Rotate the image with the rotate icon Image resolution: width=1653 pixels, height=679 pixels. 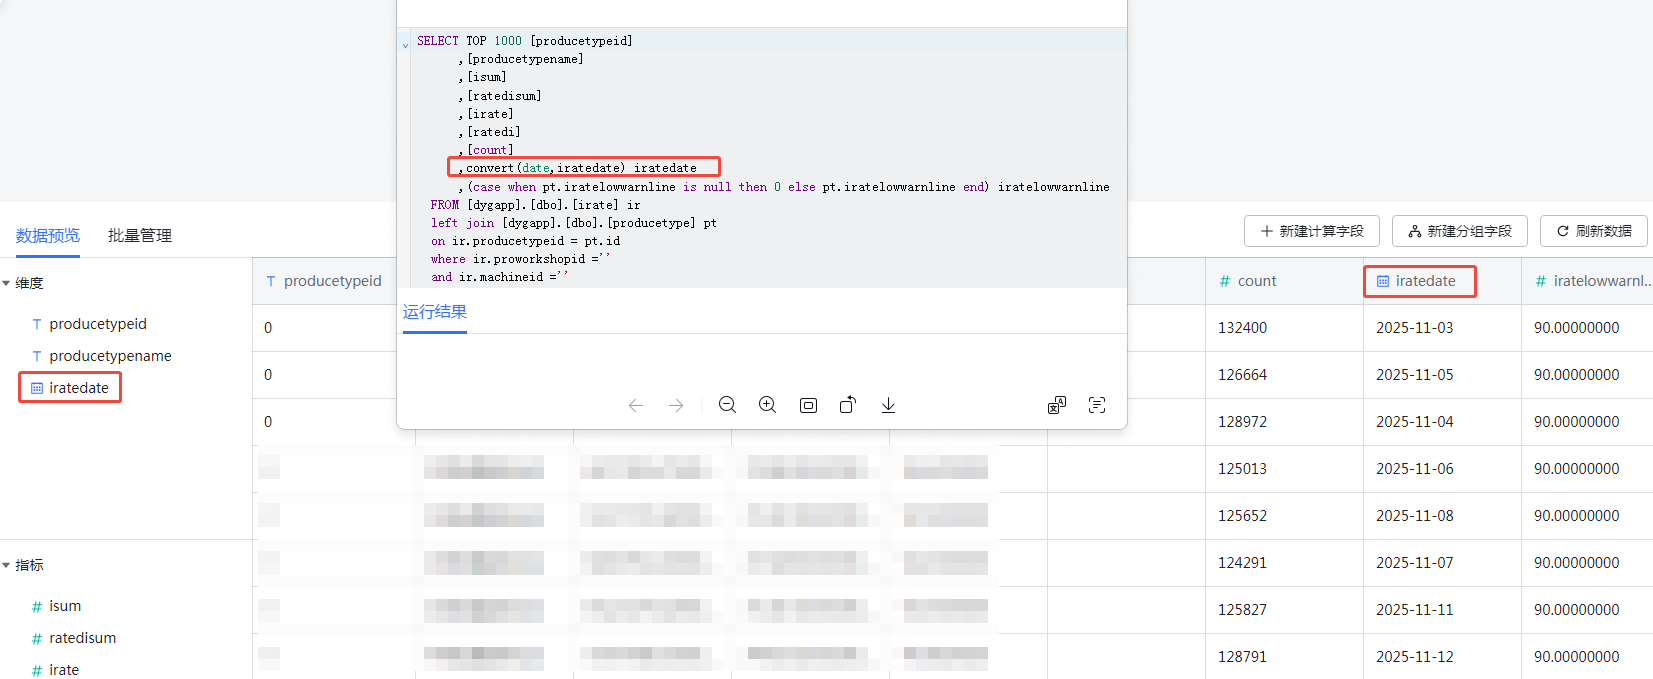[848, 405]
